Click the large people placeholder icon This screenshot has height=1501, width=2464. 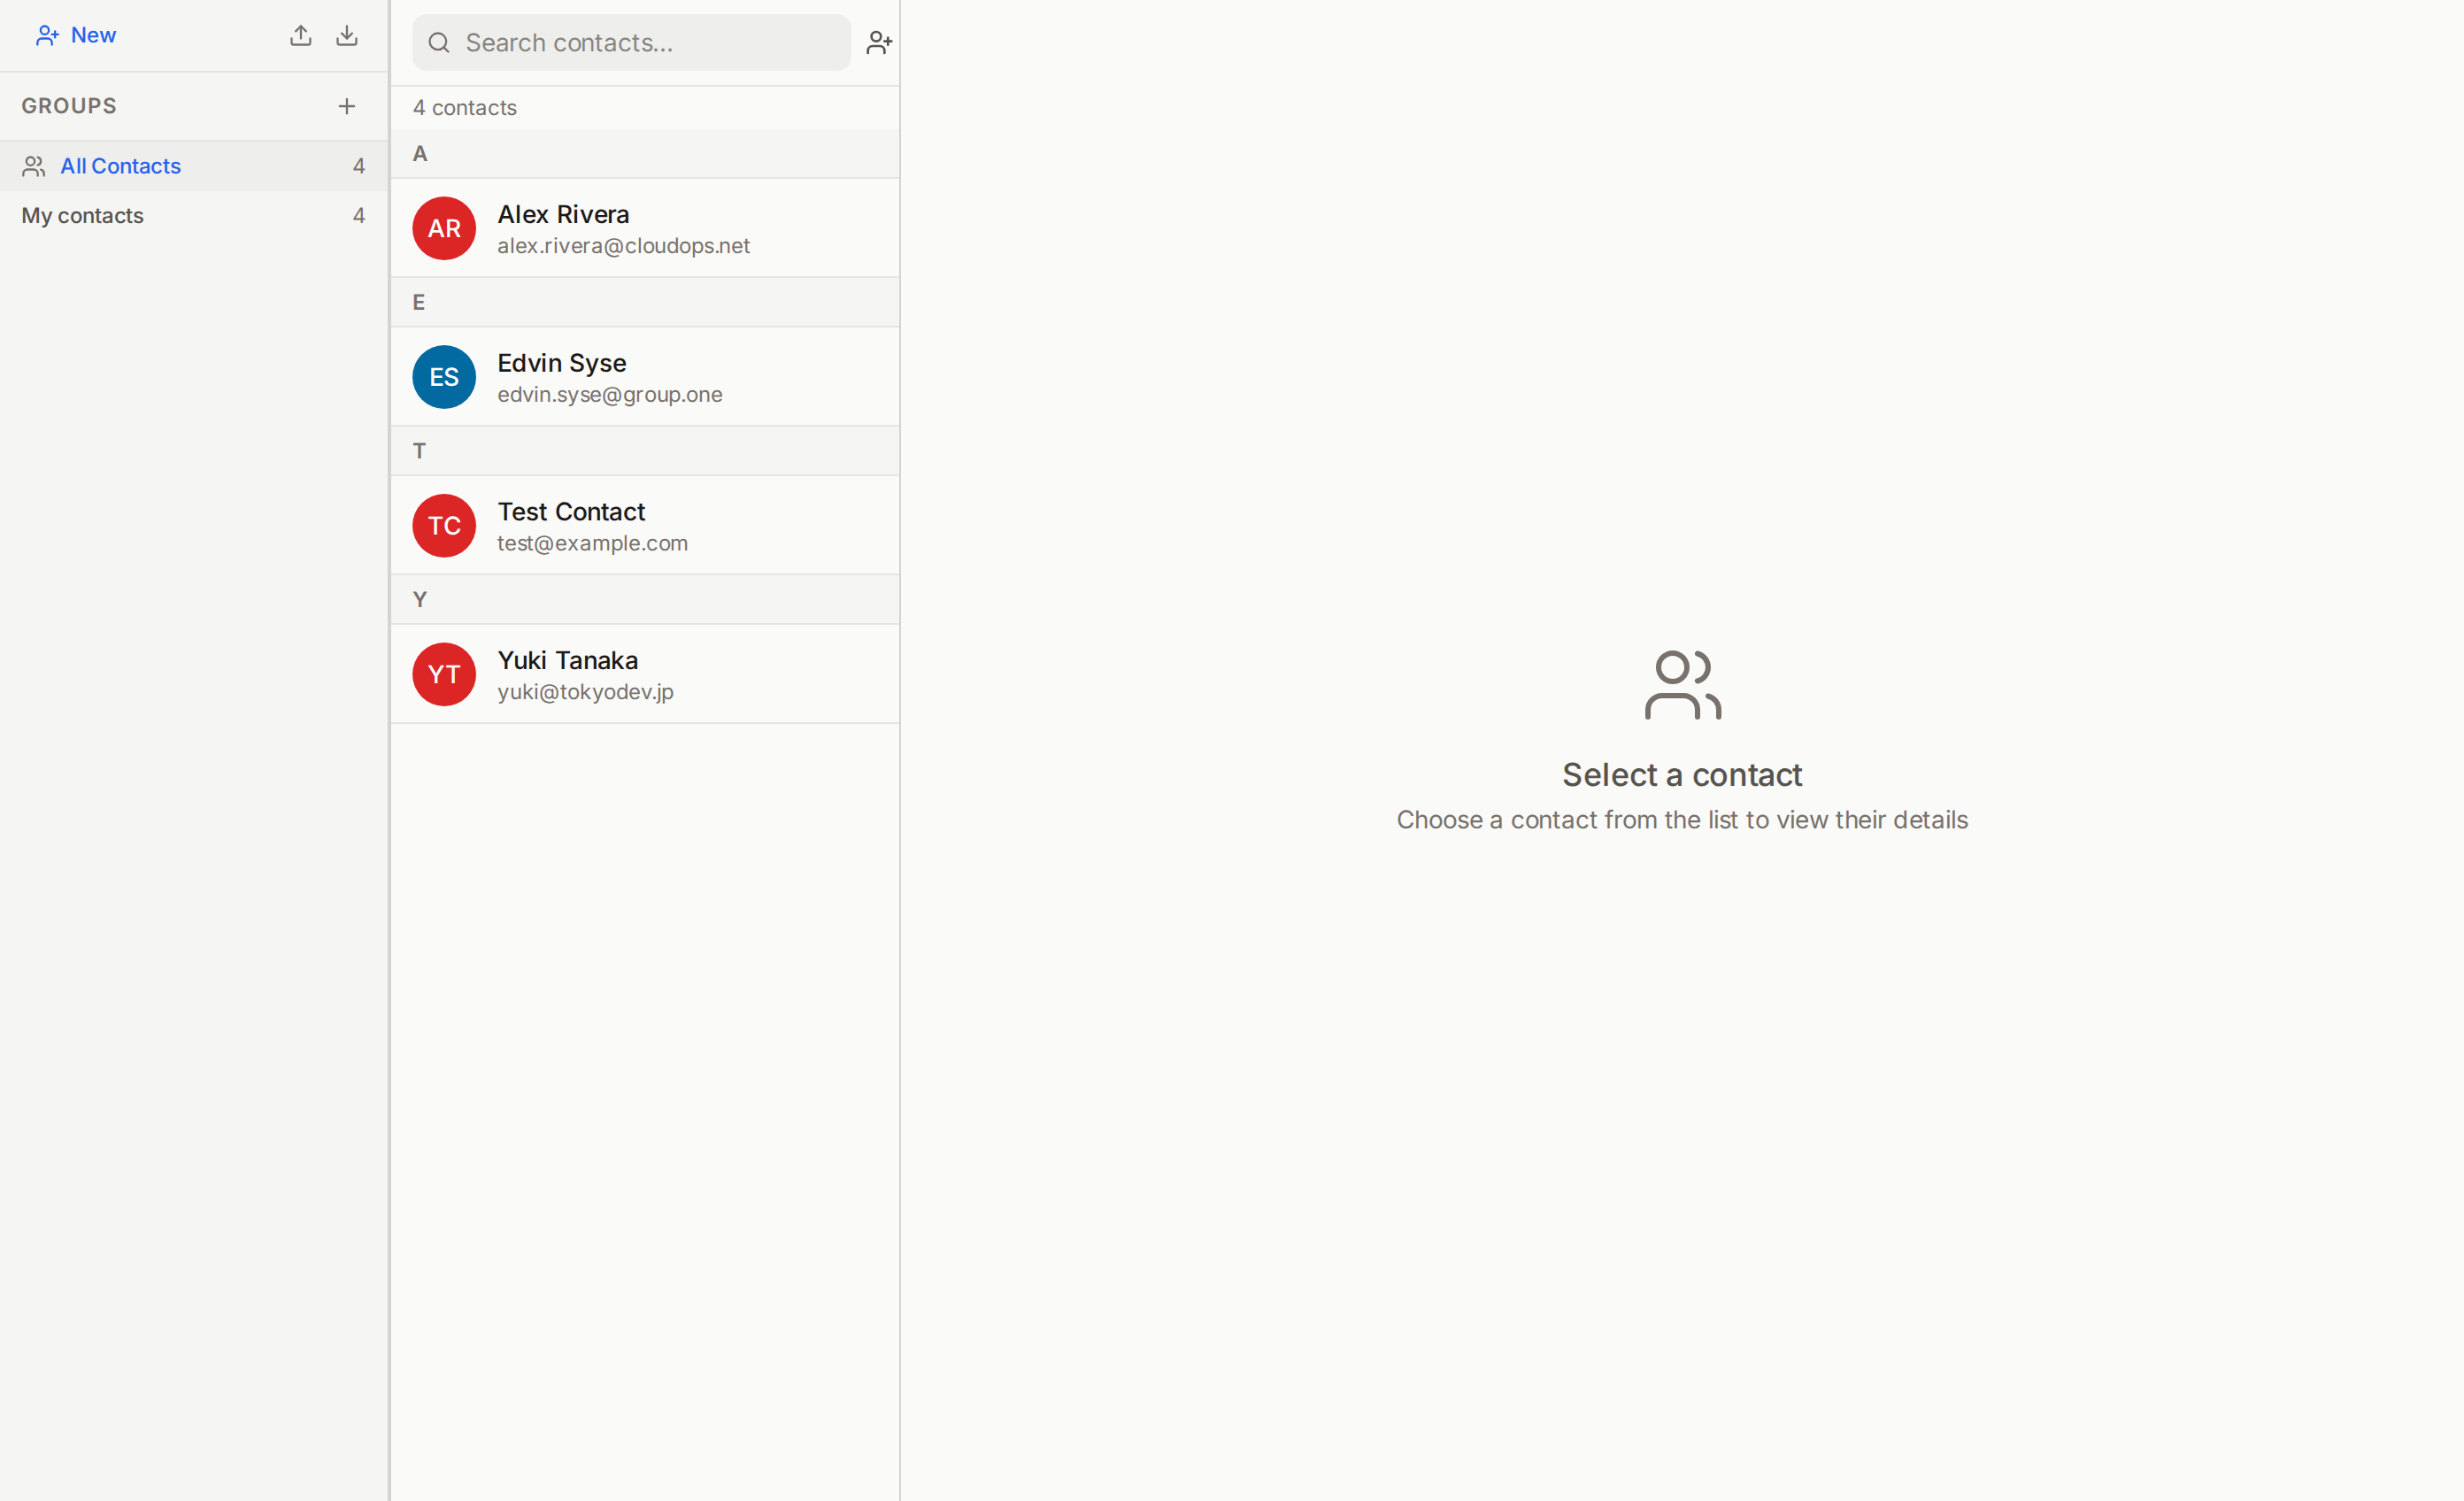tap(1682, 686)
